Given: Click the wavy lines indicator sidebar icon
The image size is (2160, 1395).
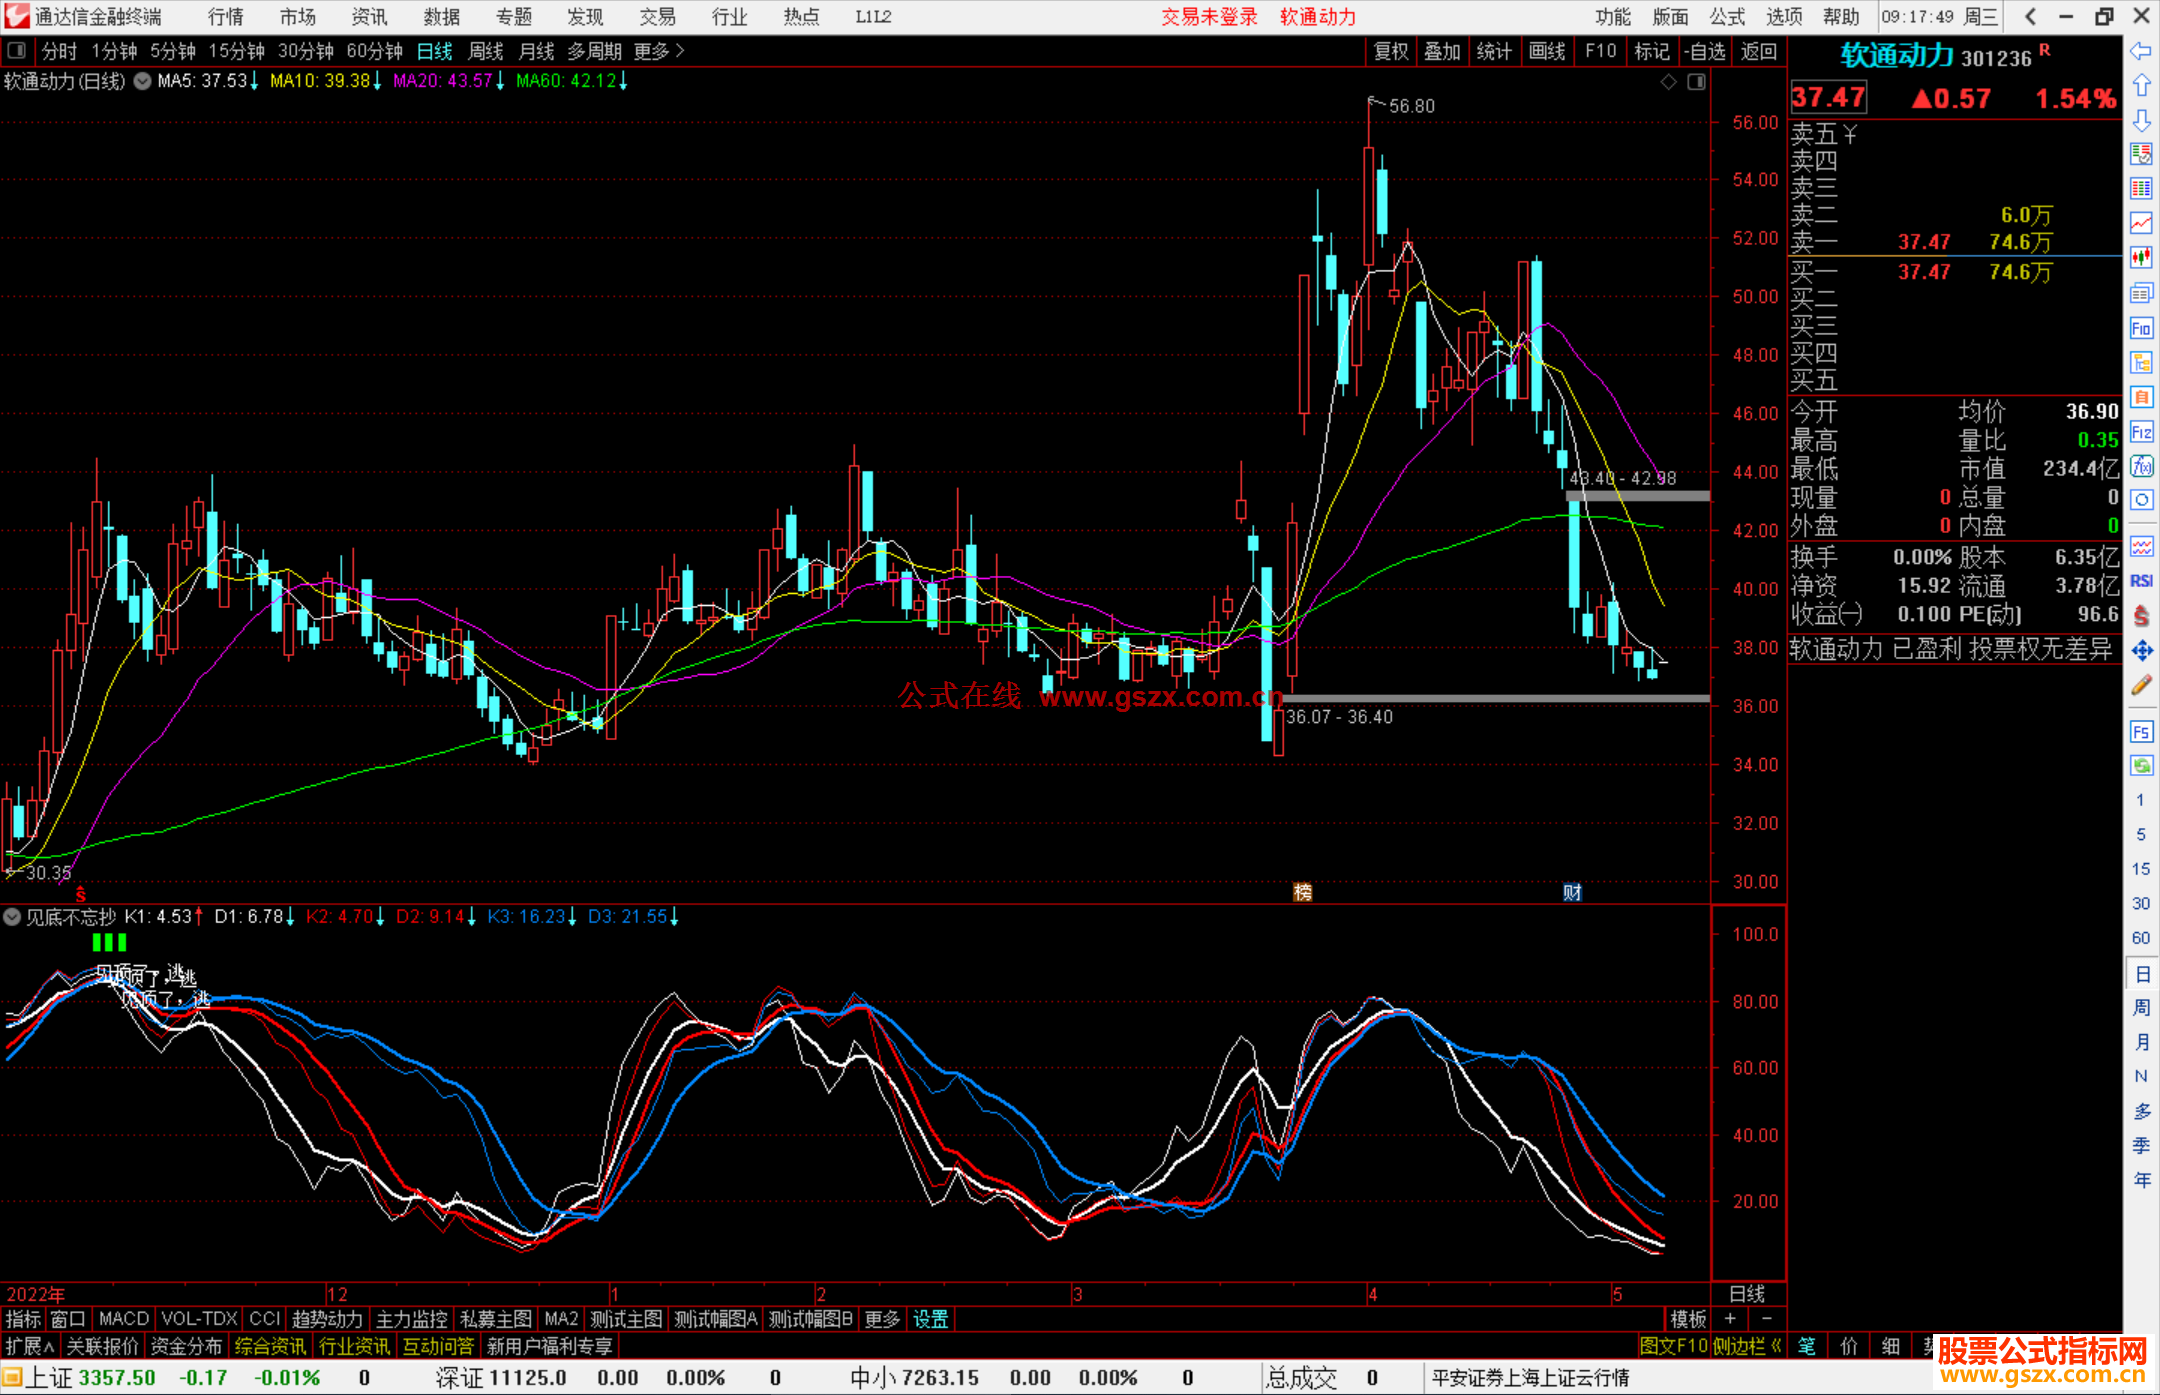Looking at the screenshot, I should click(2141, 546).
